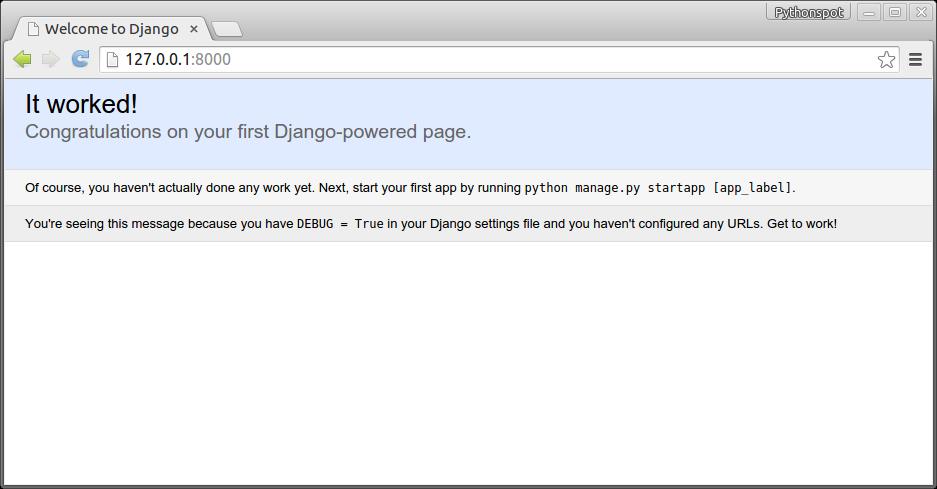This screenshot has height=489, width=937.
Task: Click the 'python manage.py startapp [app_label]' code text
Action: pos(658,188)
